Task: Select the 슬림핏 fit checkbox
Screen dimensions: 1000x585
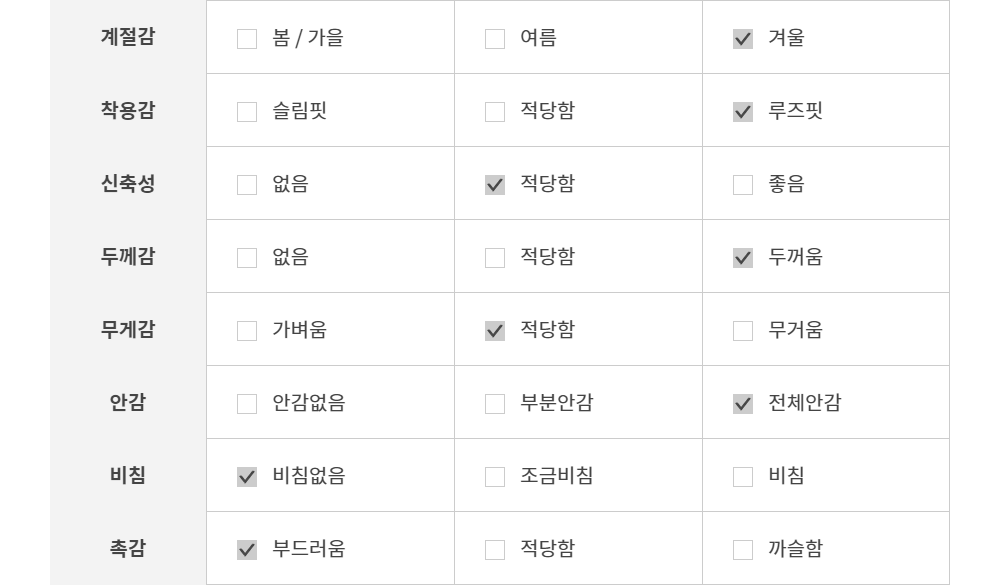Action: point(247,112)
